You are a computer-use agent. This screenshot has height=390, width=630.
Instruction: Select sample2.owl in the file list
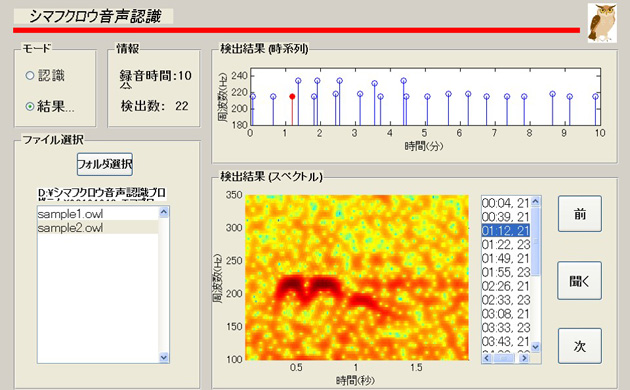click(x=98, y=228)
